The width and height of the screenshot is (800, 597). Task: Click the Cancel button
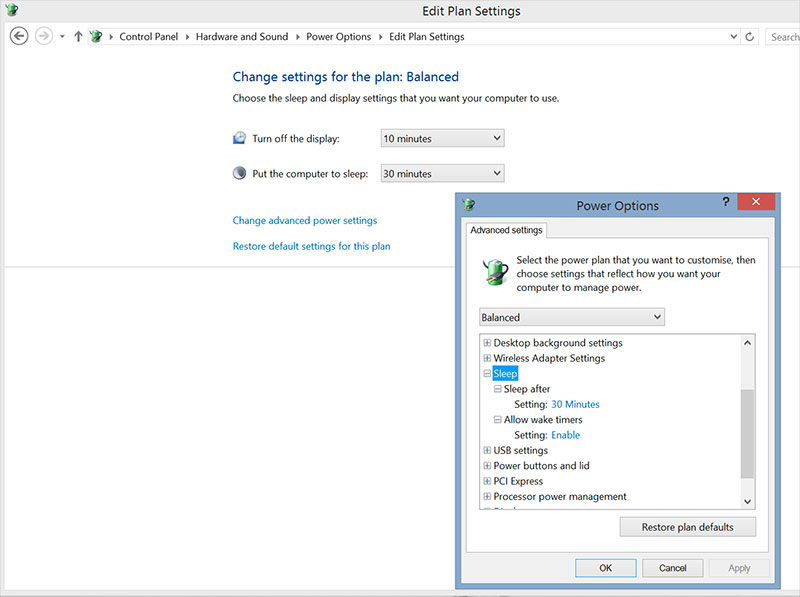[672, 568]
